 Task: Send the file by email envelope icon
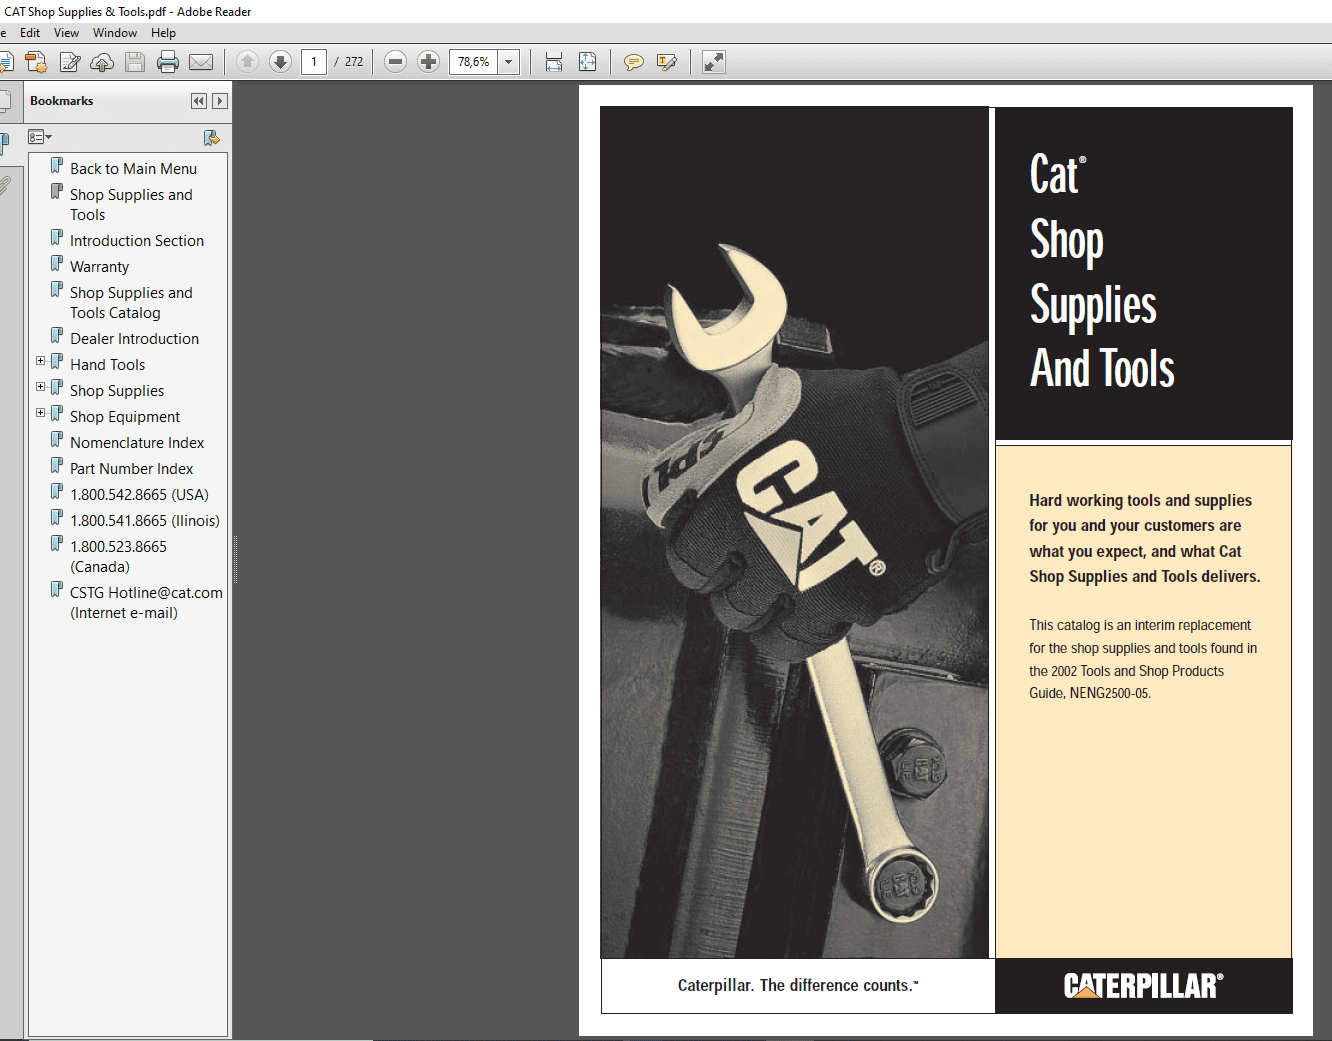(201, 62)
